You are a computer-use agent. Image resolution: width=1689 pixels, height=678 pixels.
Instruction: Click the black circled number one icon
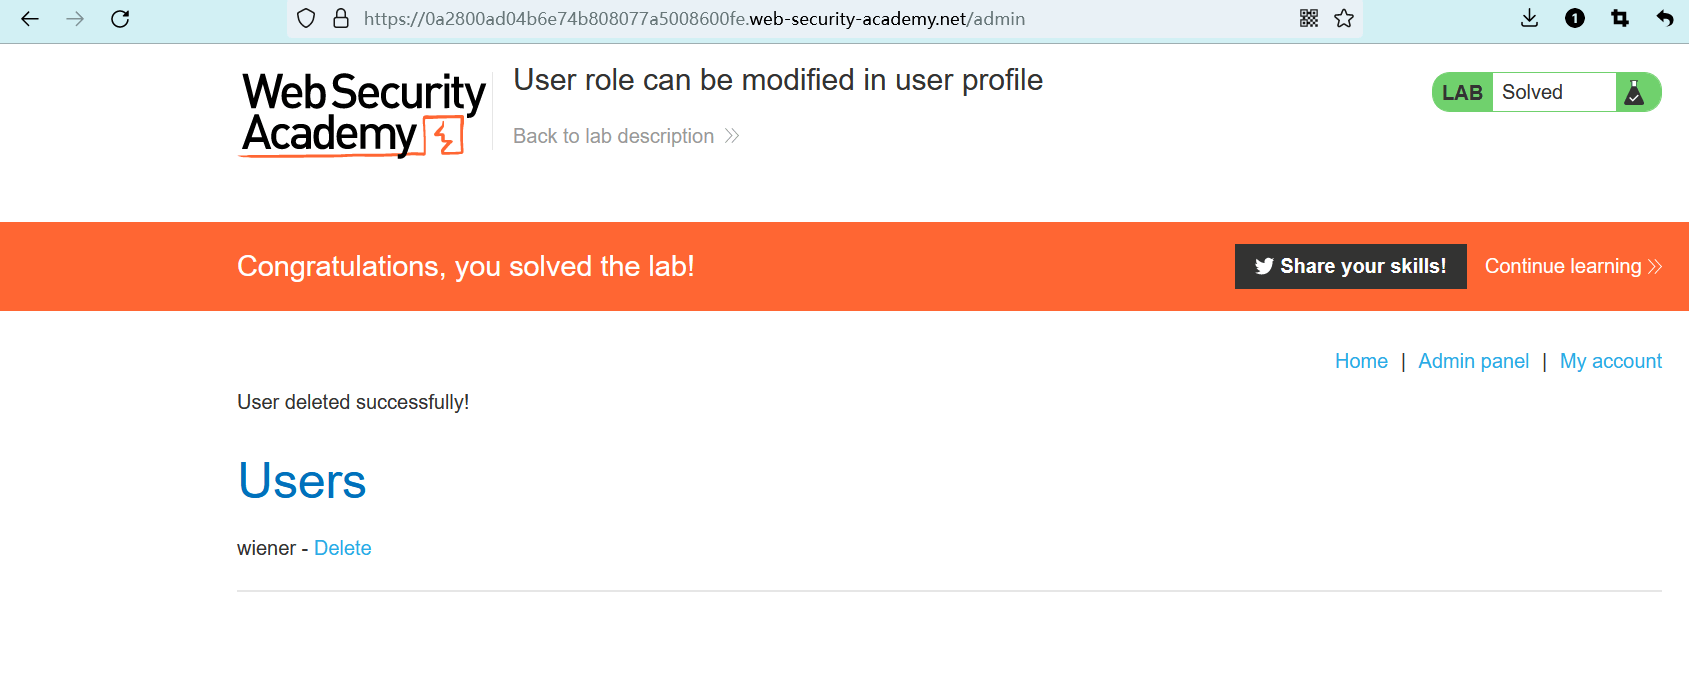(1575, 18)
